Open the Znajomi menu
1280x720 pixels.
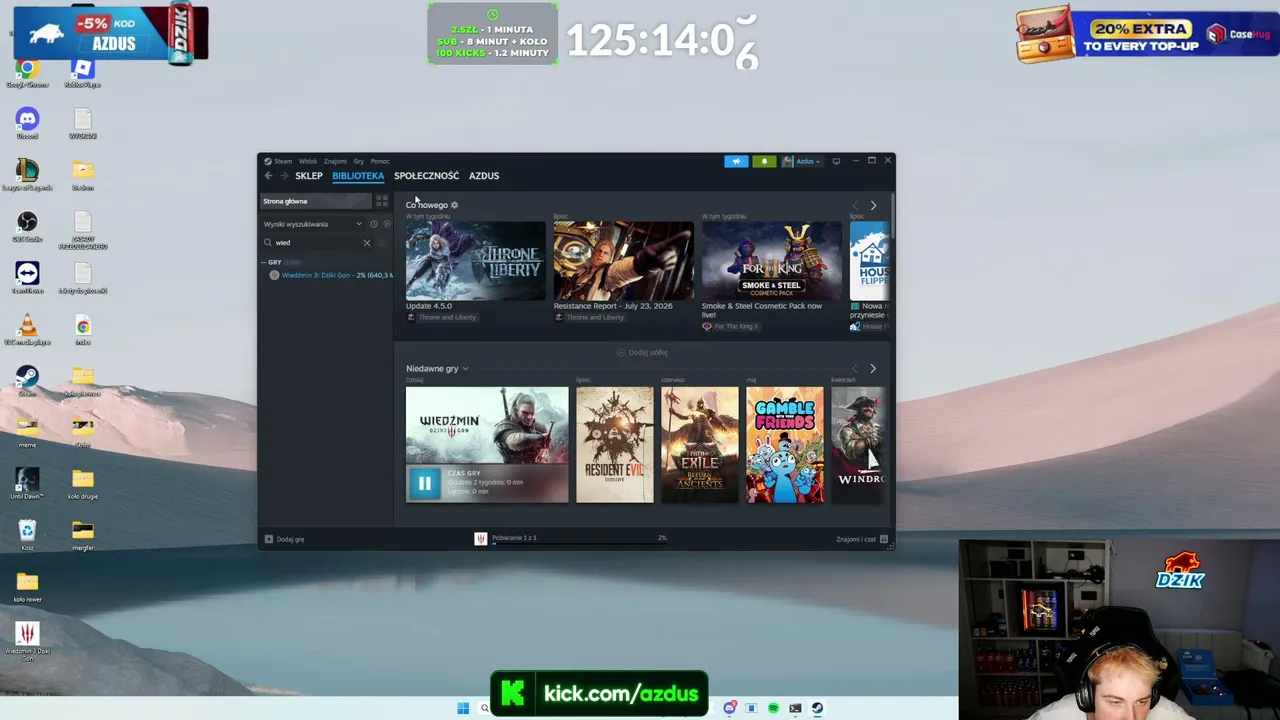(335, 161)
